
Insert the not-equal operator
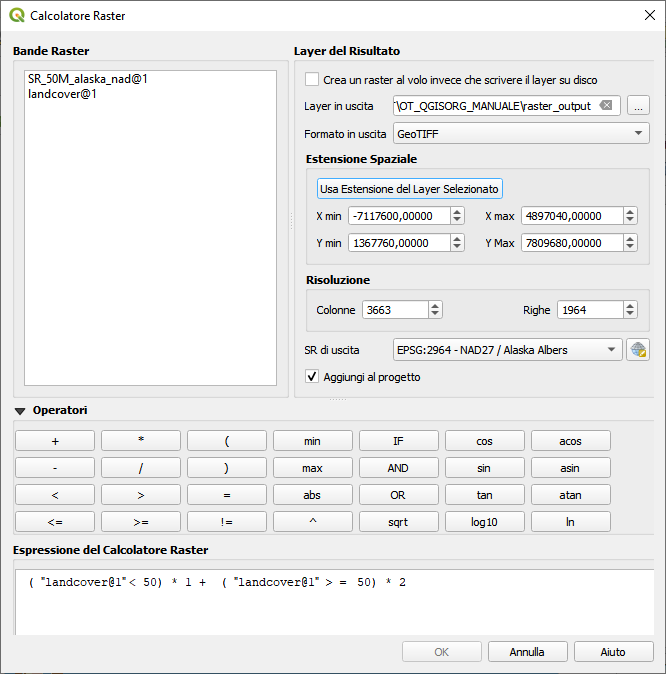point(227,522)
